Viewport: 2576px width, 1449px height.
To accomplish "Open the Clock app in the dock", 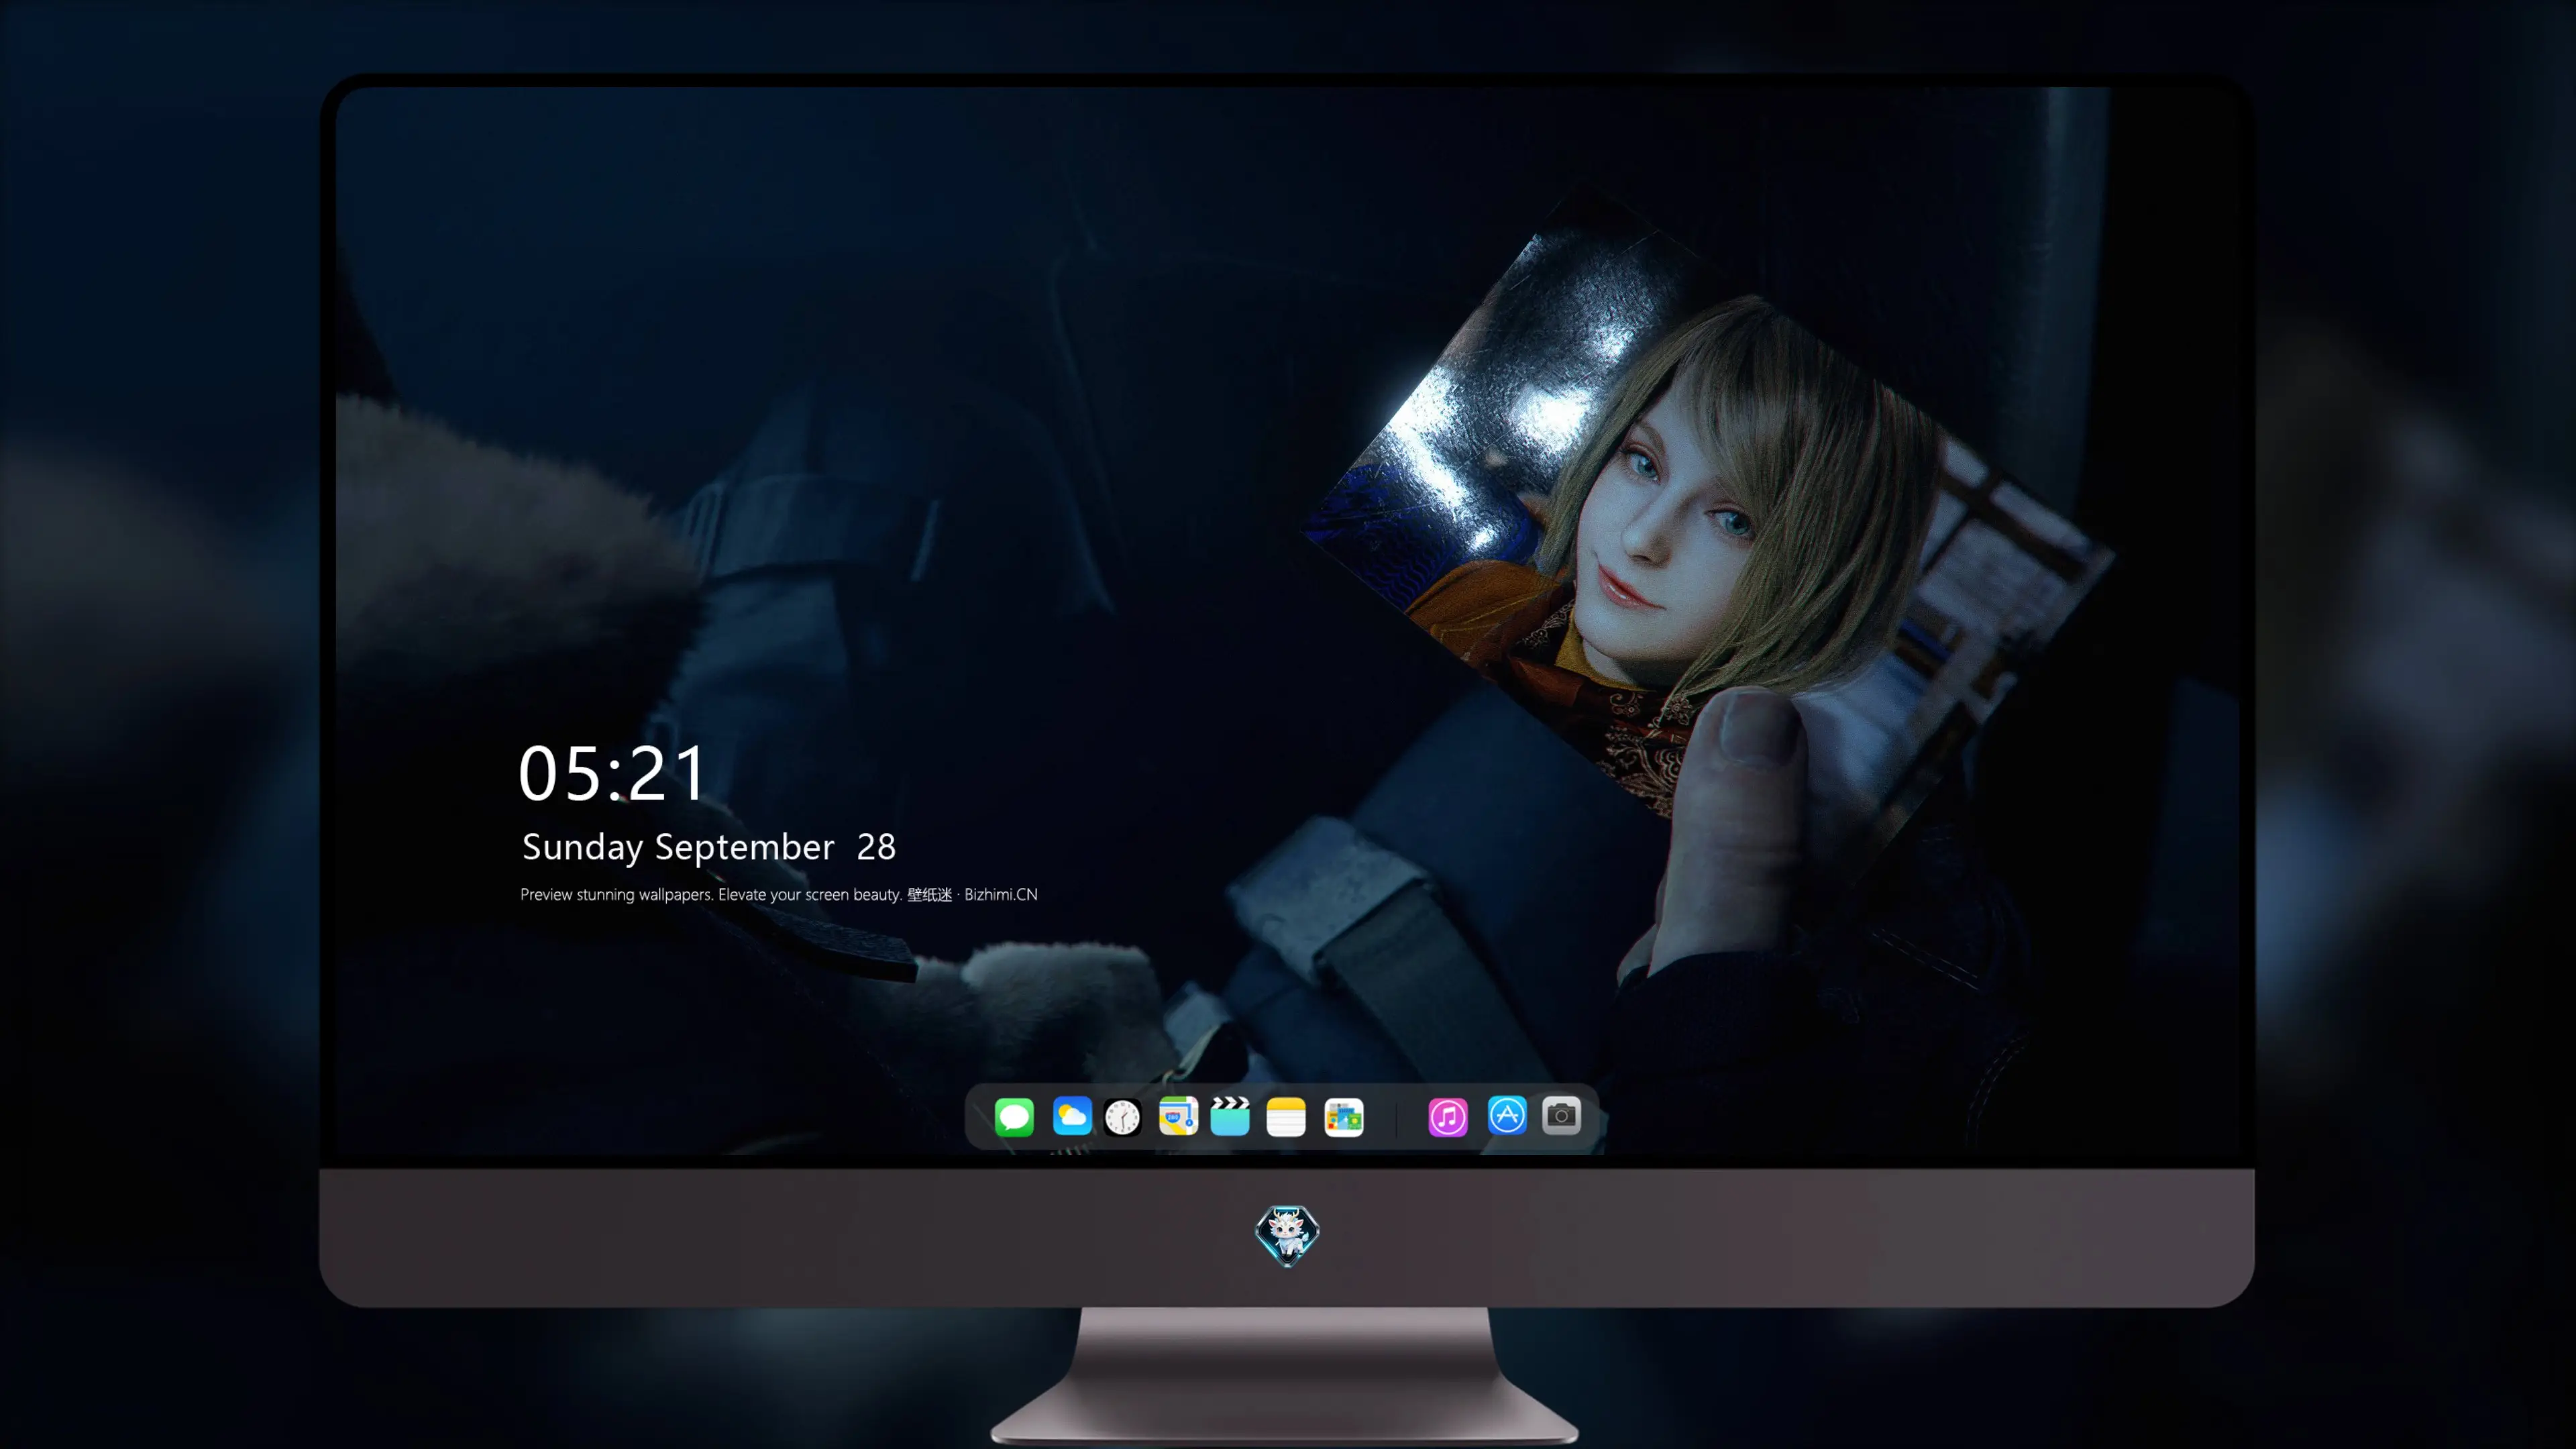I will click(1122, 1116).
